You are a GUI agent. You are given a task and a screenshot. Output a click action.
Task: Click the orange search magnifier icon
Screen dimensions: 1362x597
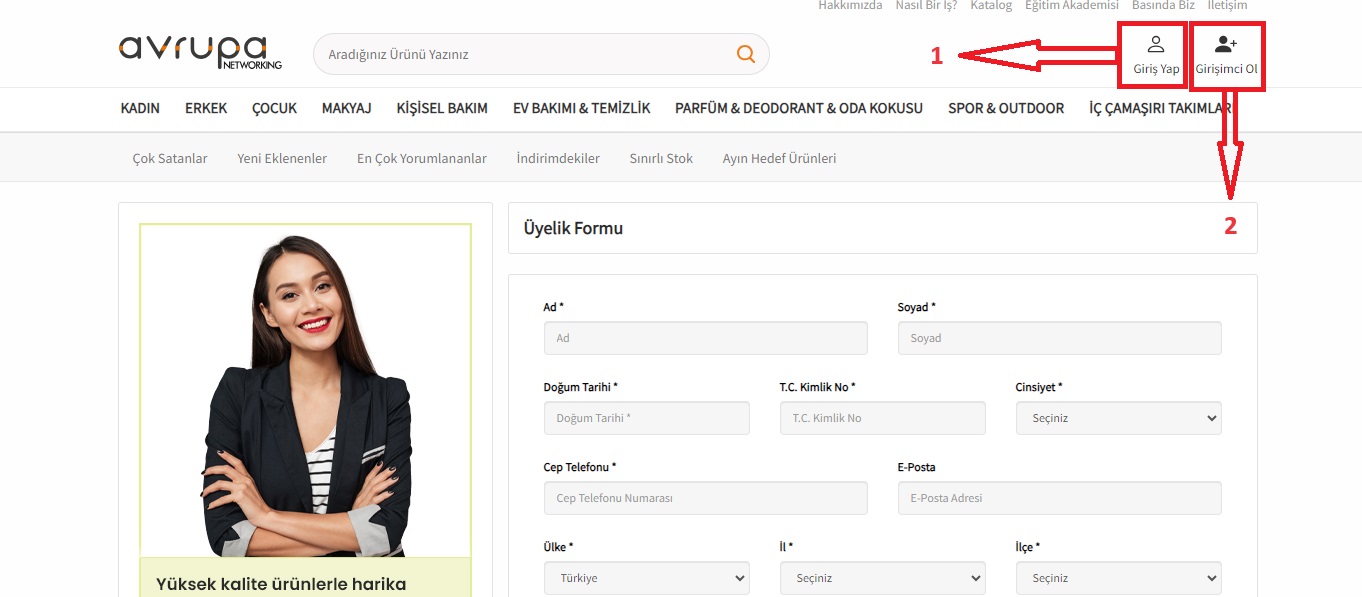(745, 54)
